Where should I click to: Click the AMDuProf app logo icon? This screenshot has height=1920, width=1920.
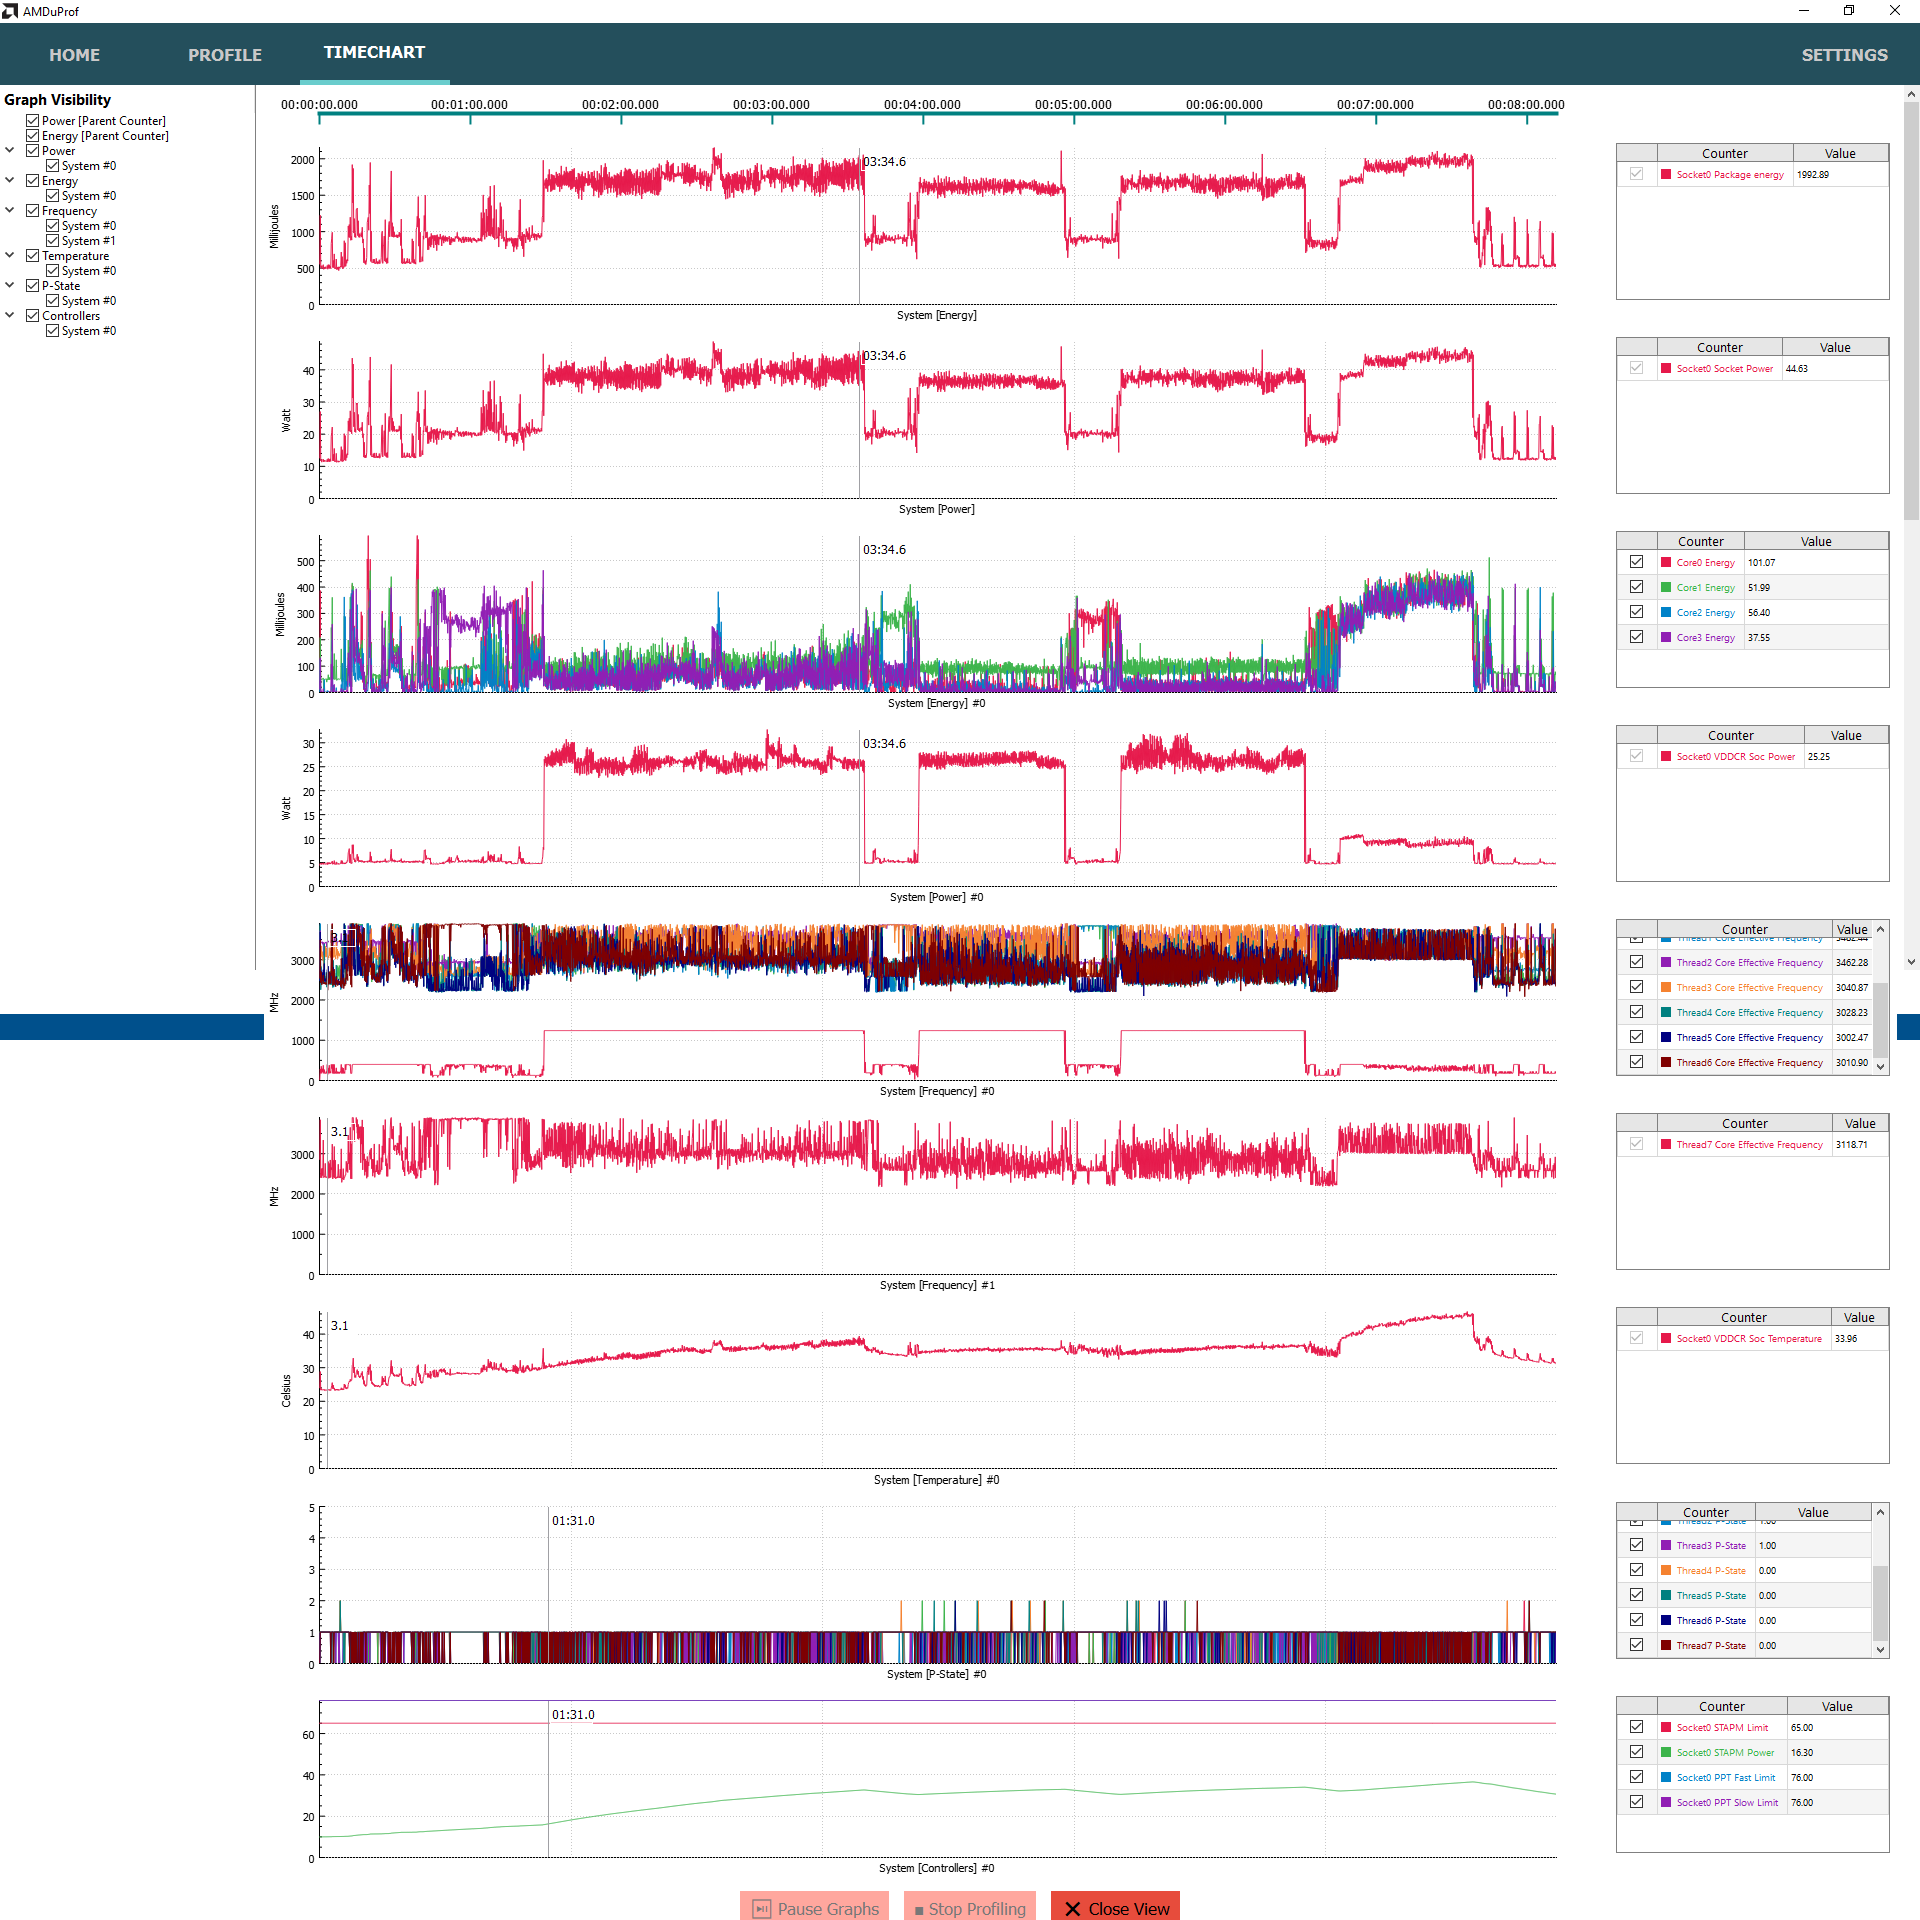point(10,11)
